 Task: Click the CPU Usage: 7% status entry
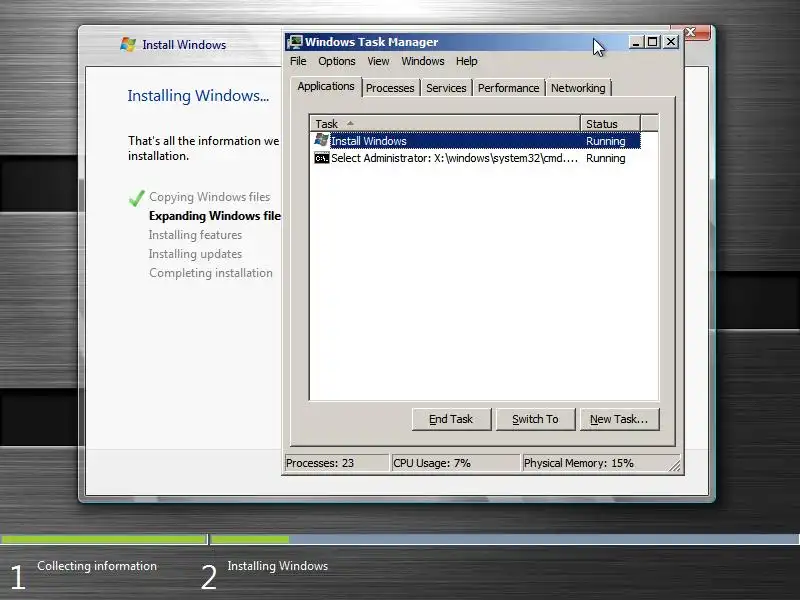(455, 463)
